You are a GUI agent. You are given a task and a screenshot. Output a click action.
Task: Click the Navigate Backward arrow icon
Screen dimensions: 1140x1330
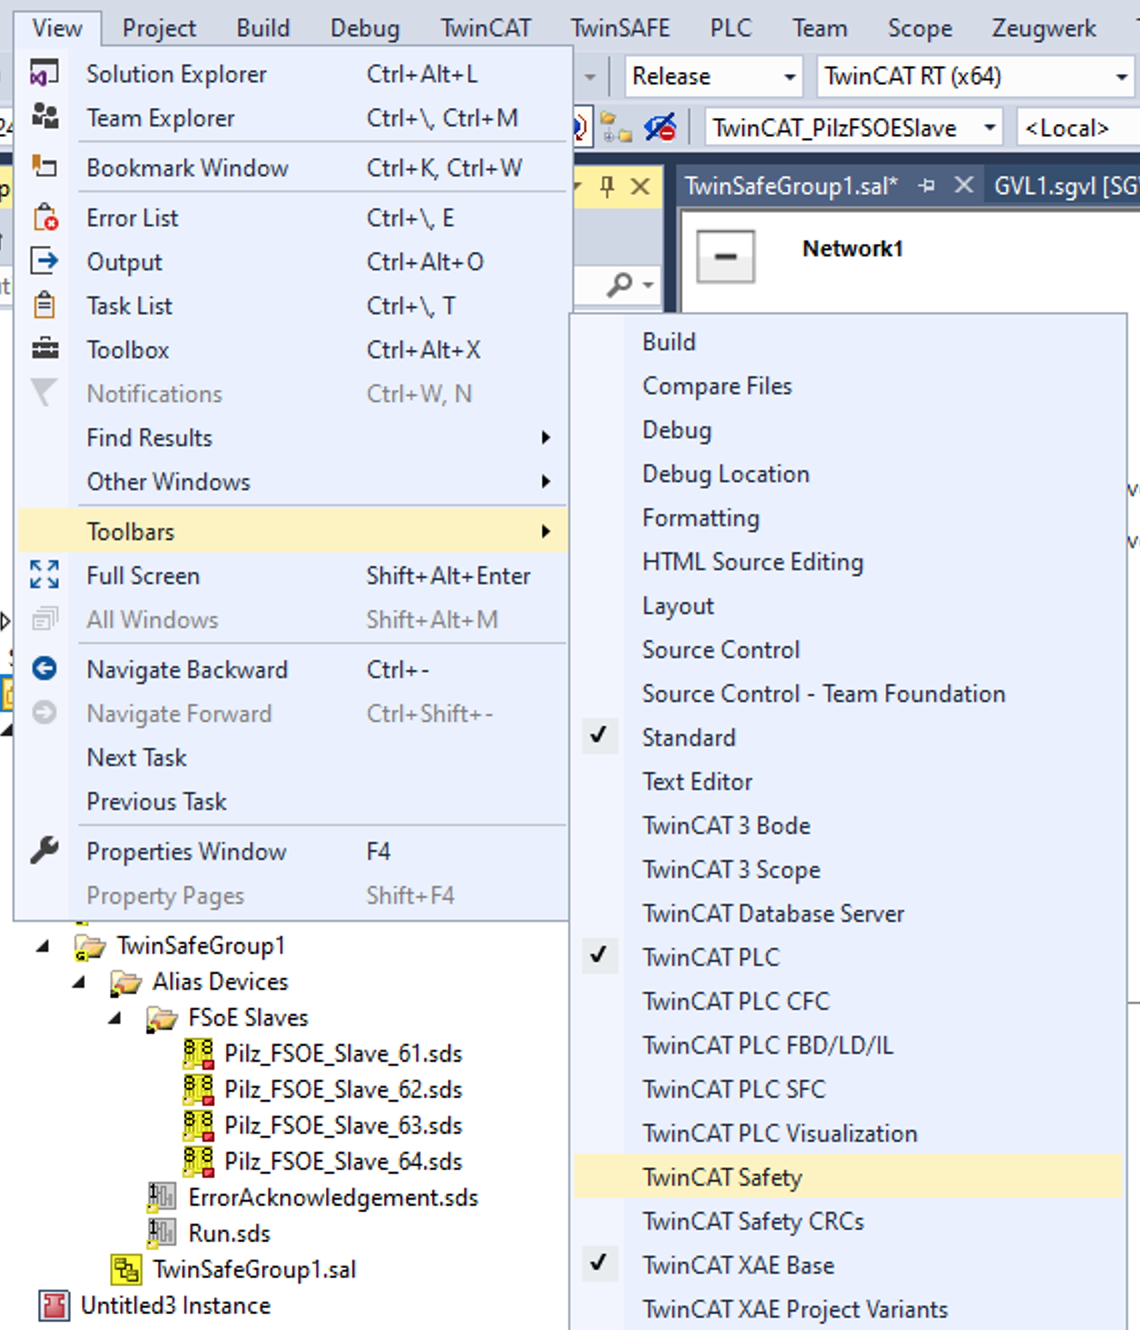click(44, 669)
